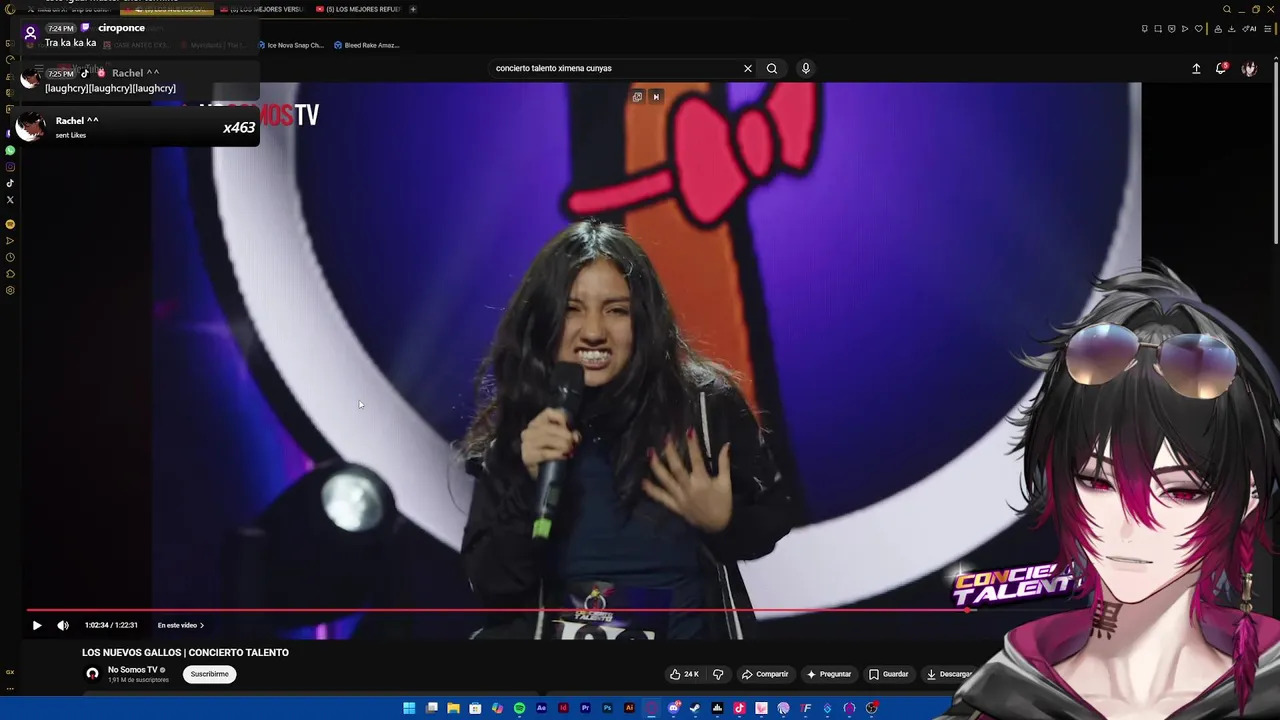Open the No Somos TV channel avatar
Viewport: 1280px width, 720px height.
93,674
